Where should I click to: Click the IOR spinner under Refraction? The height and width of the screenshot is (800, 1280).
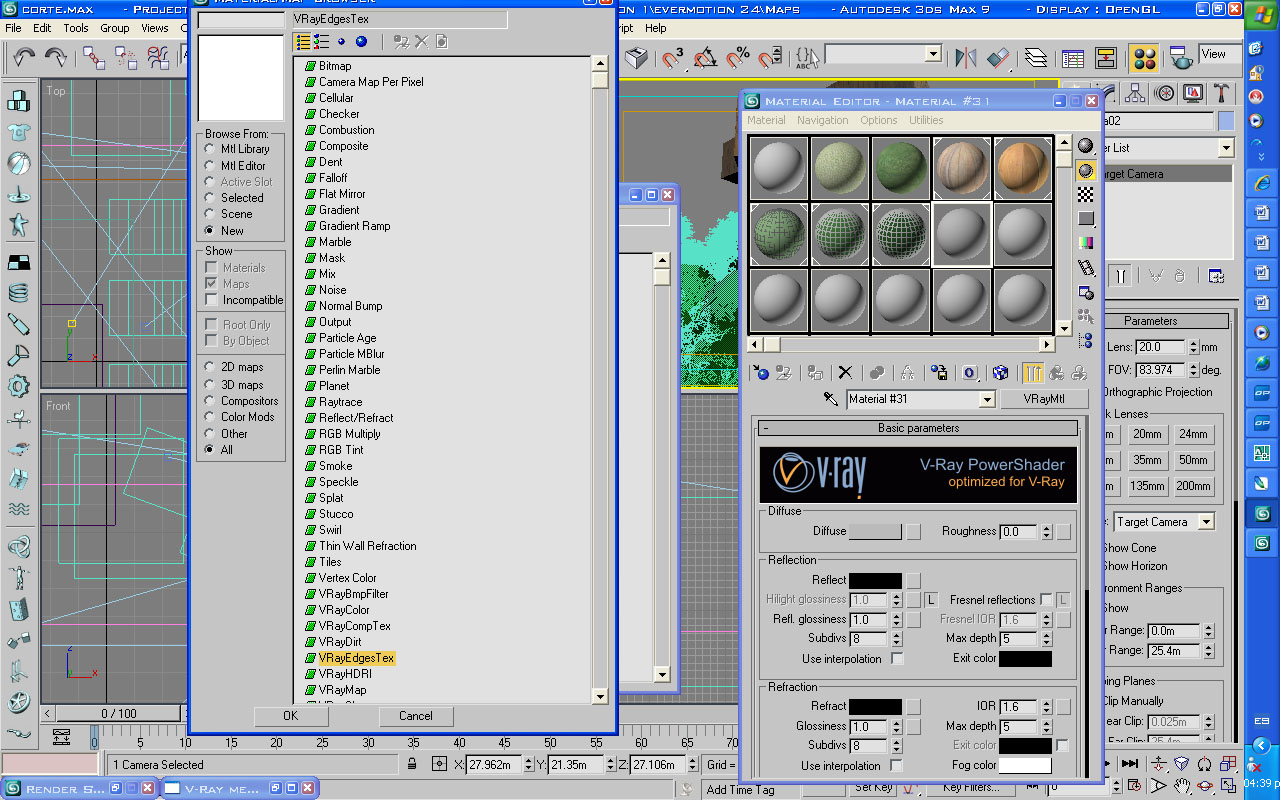(x=1047, y=706)
